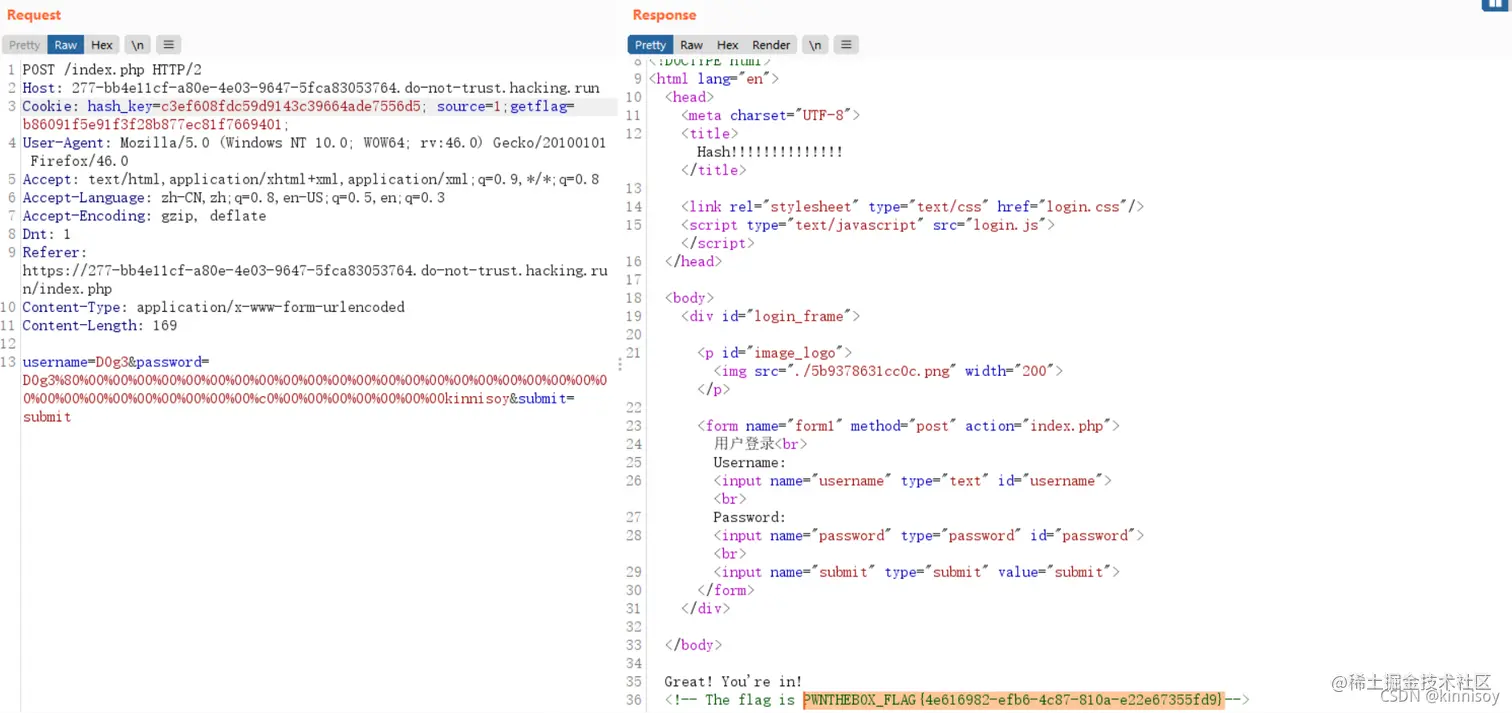The width and height of the screenshot is (1512, 713).
Task: Click the Dnt: 1 header line
Action: [x=47, y=234]
